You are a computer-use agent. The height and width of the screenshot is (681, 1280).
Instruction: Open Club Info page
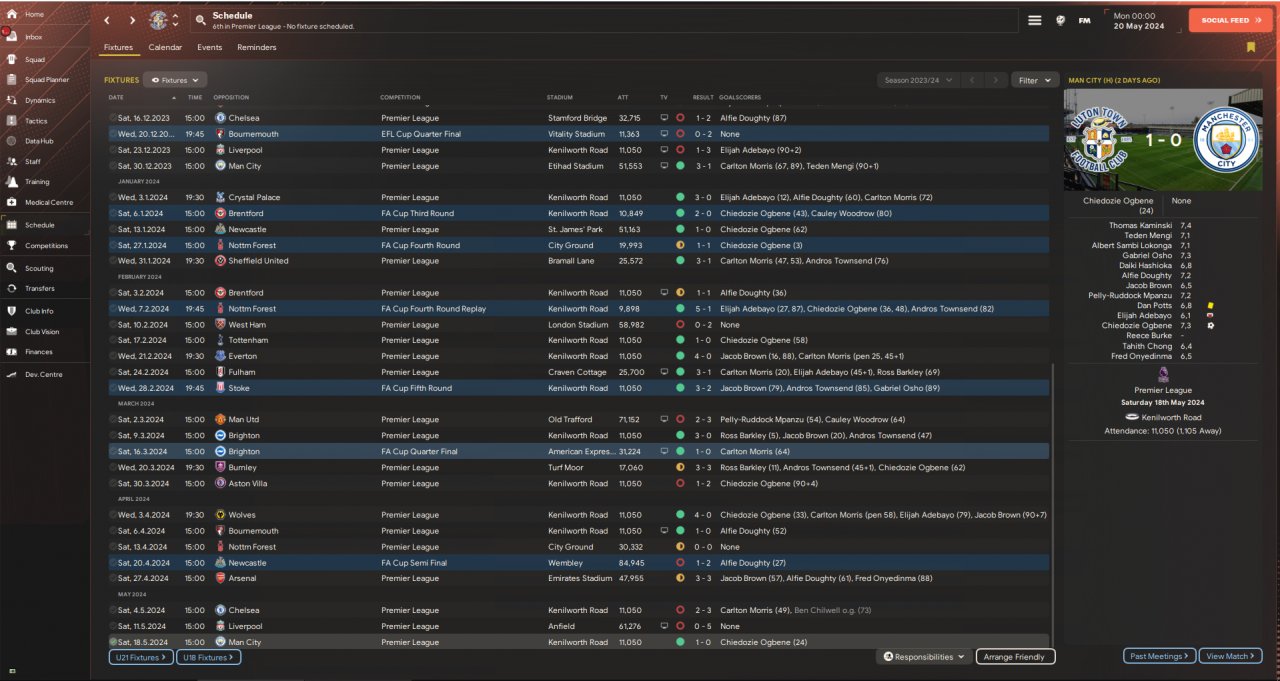(x=40, y=311)
